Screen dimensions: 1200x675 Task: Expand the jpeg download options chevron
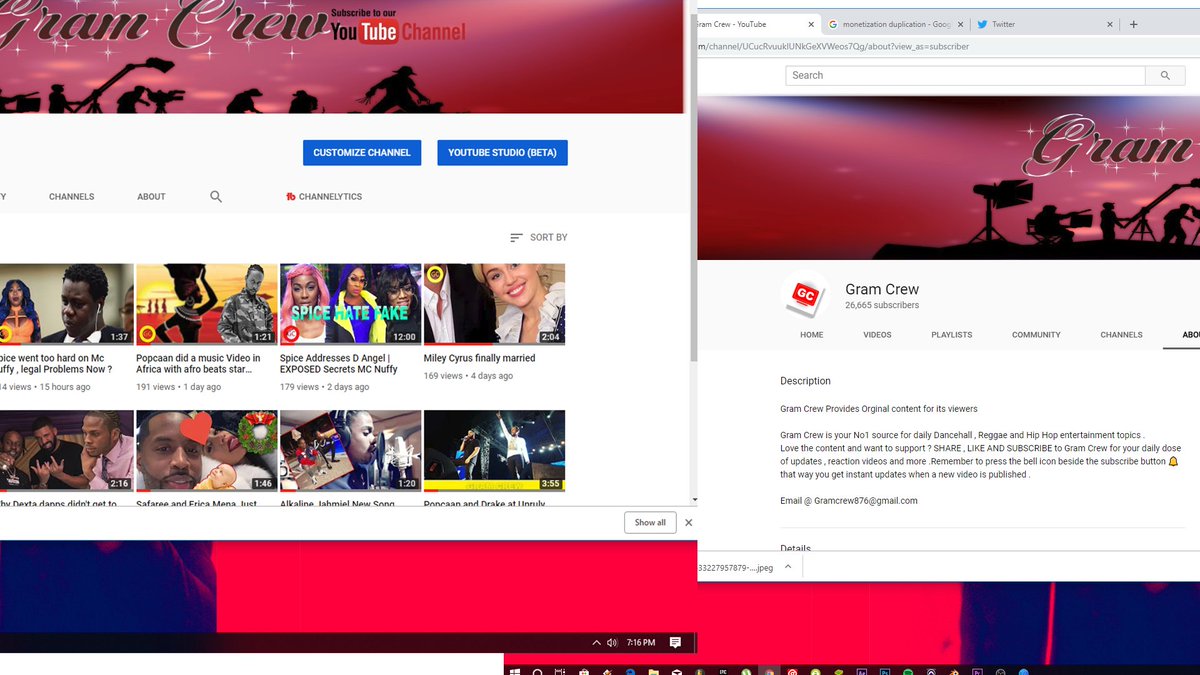[x=787, y=567]
